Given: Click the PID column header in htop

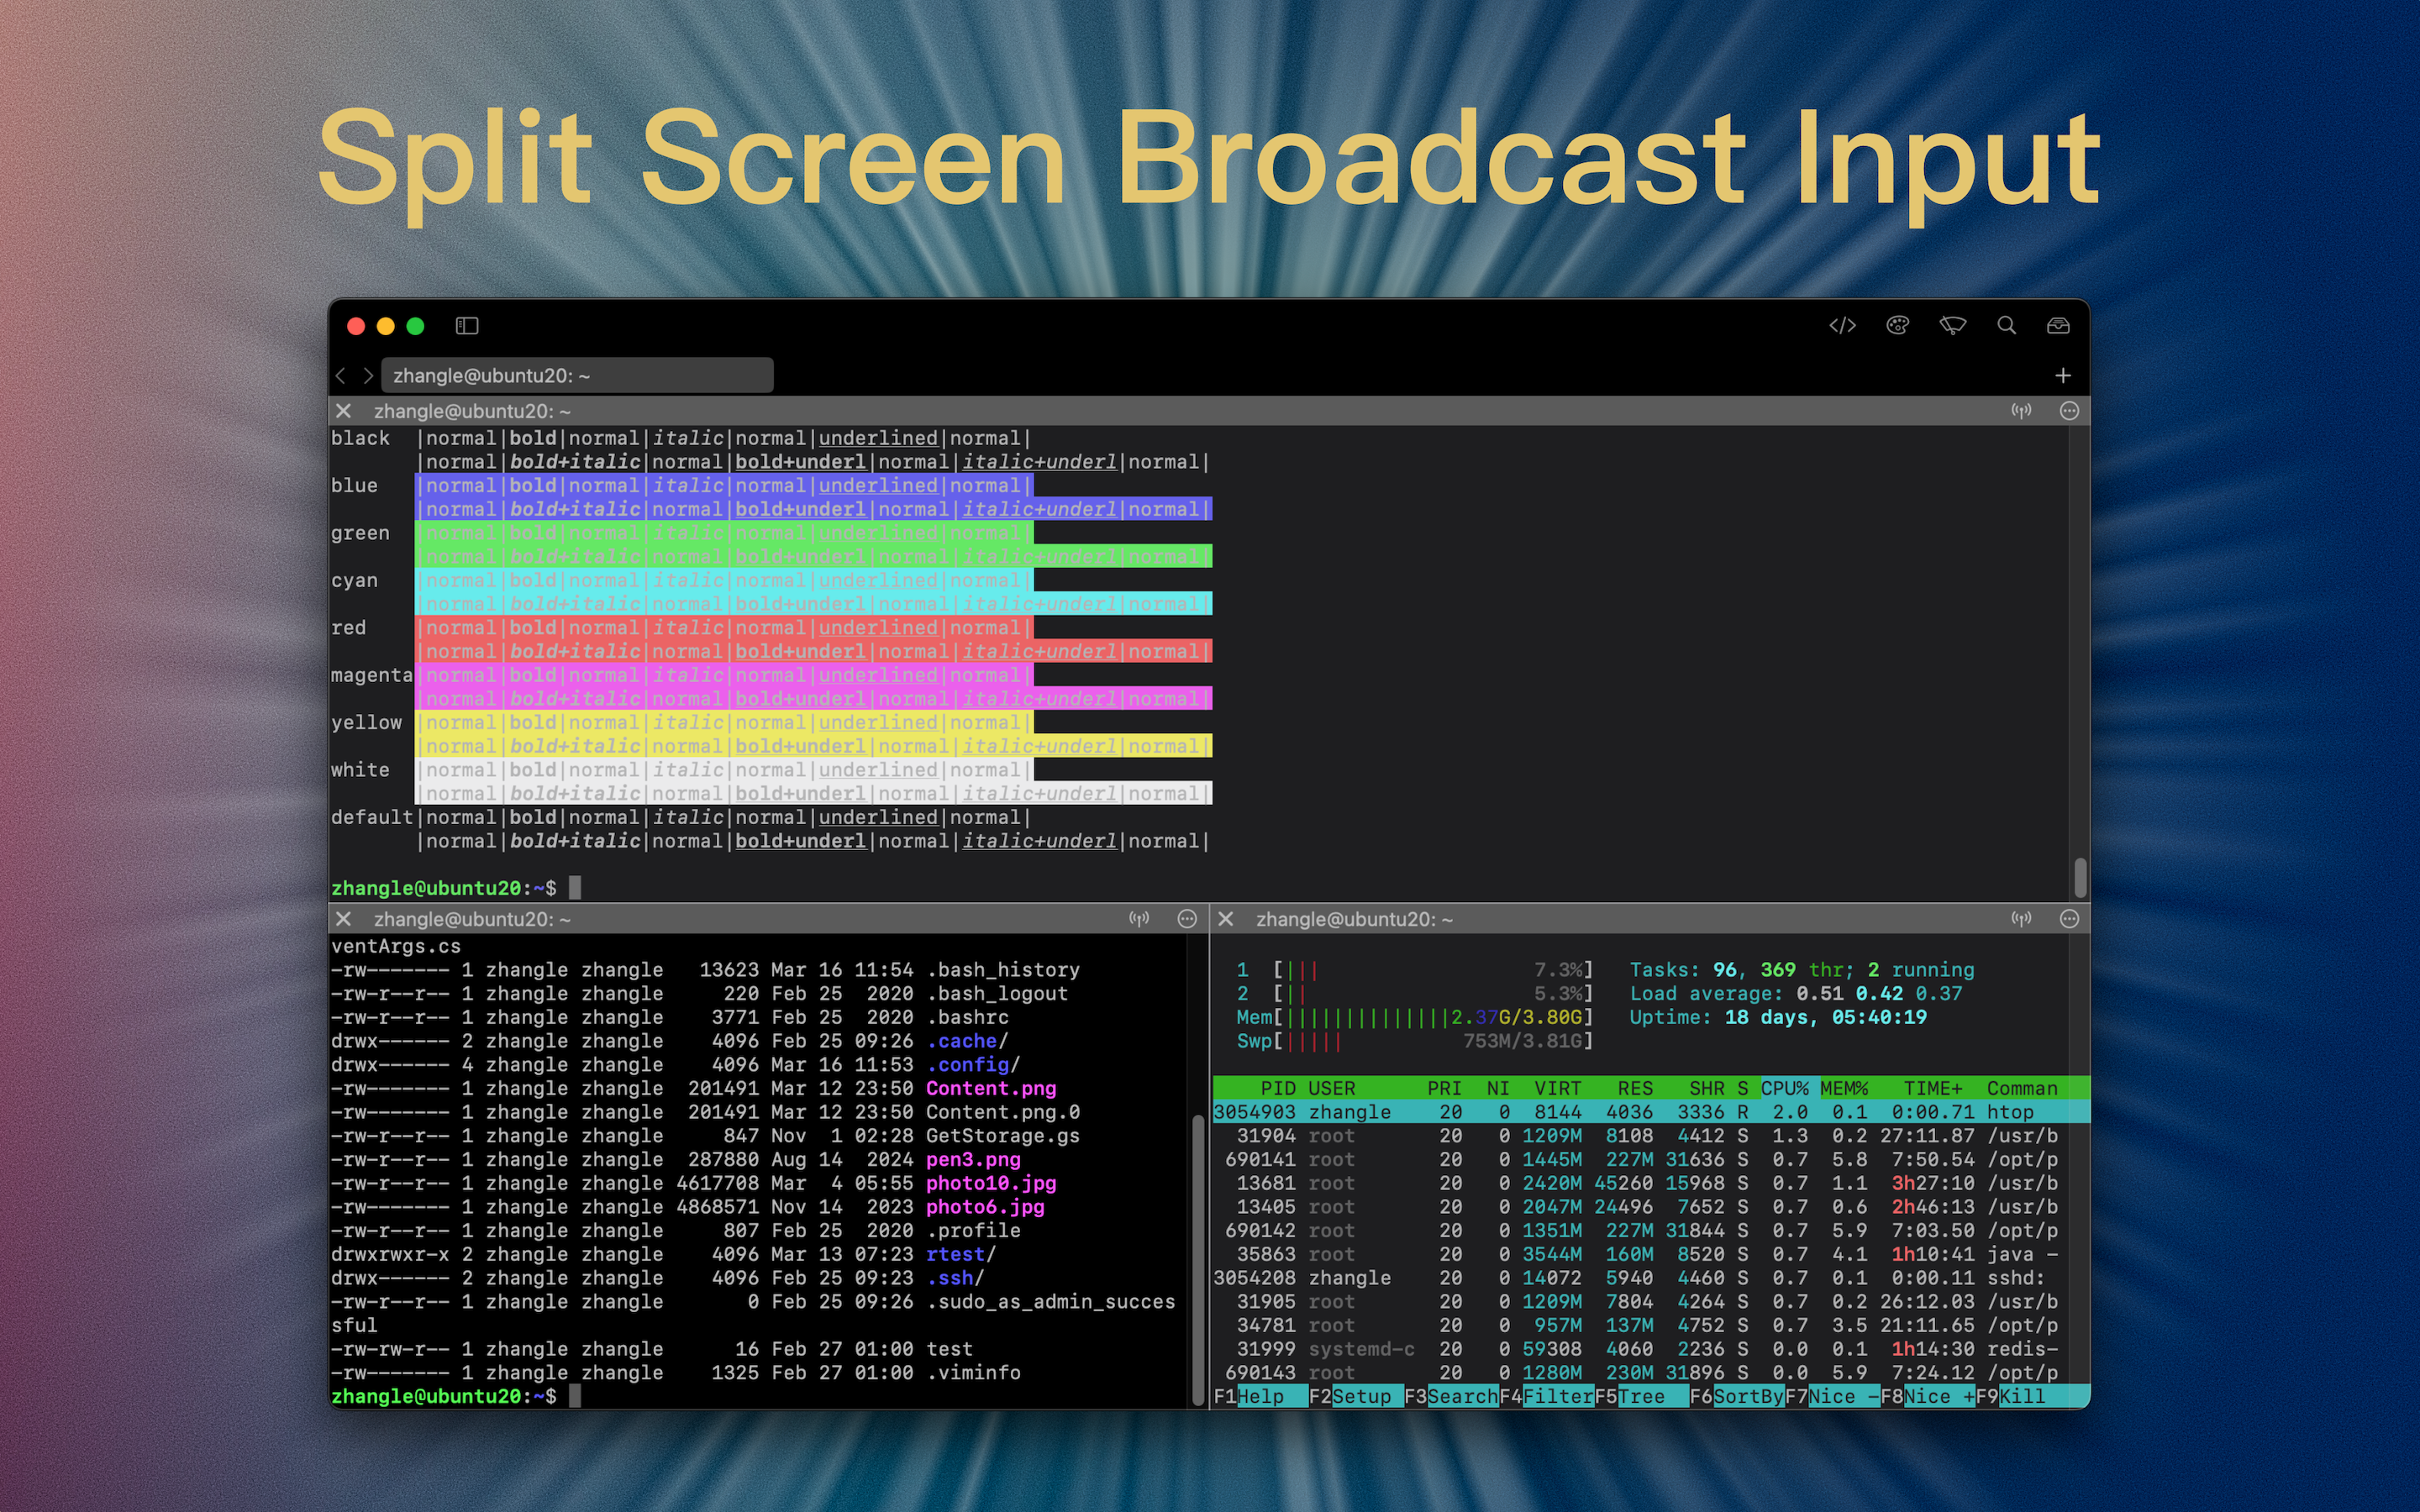Looking at the screenshot, I should [x=1278, y=1088].
